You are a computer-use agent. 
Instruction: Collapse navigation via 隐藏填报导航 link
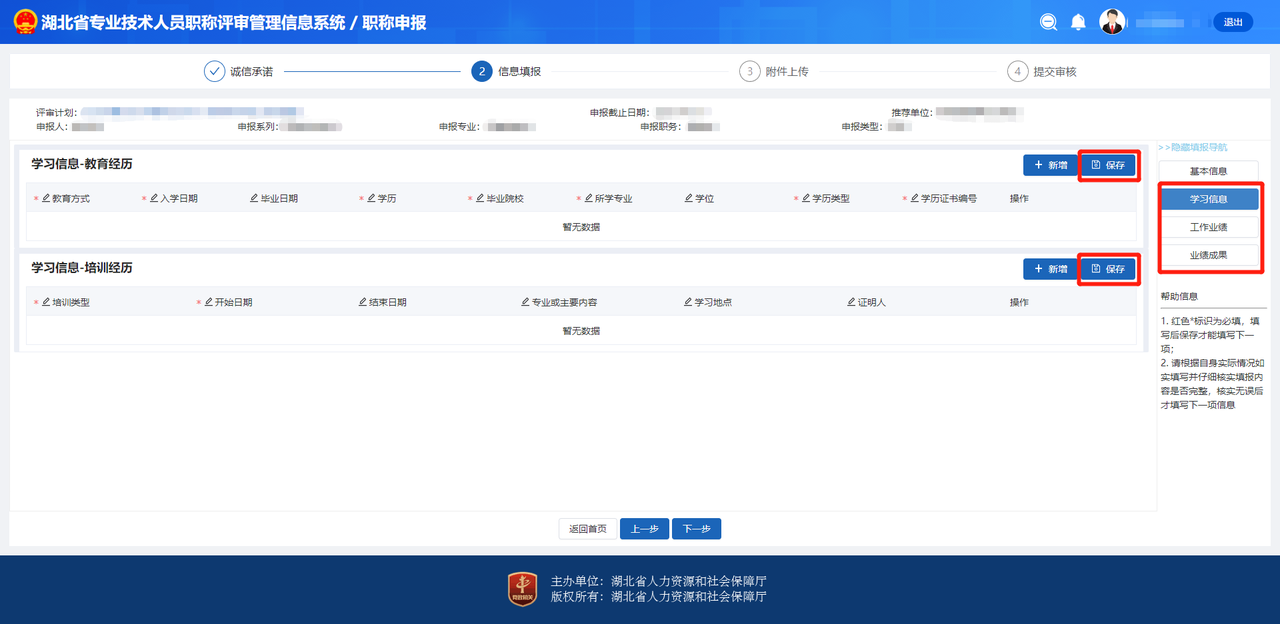1195,146
